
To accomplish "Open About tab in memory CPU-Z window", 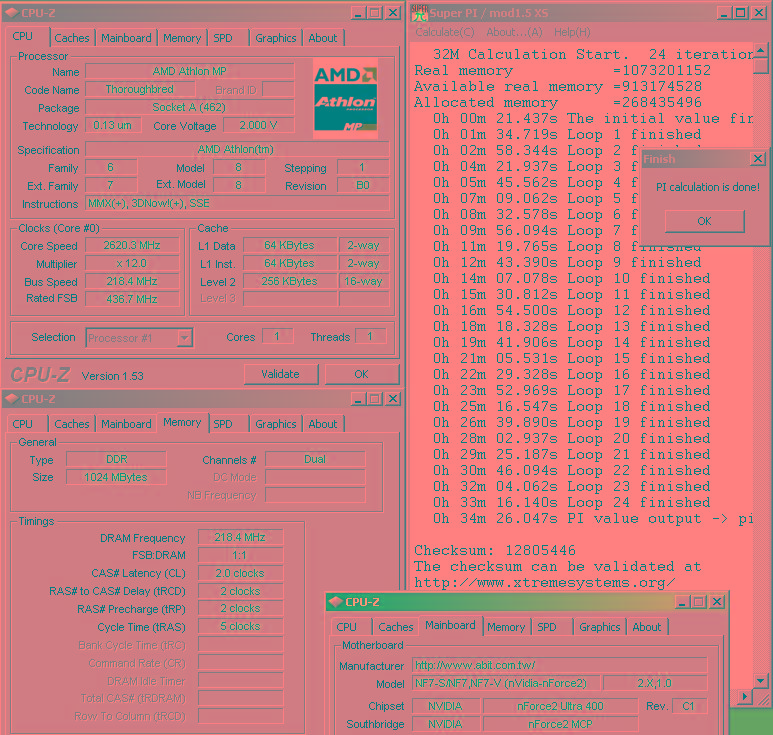I will [323, 424].
